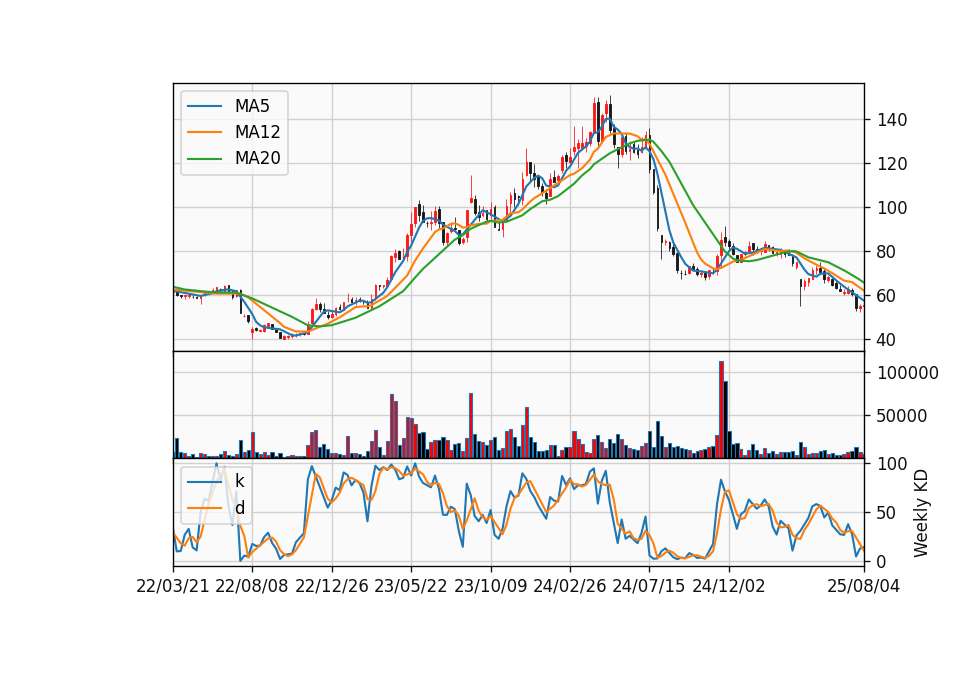
Task: Click the 23/10/09 date tick label
Action: pos(490,586)
